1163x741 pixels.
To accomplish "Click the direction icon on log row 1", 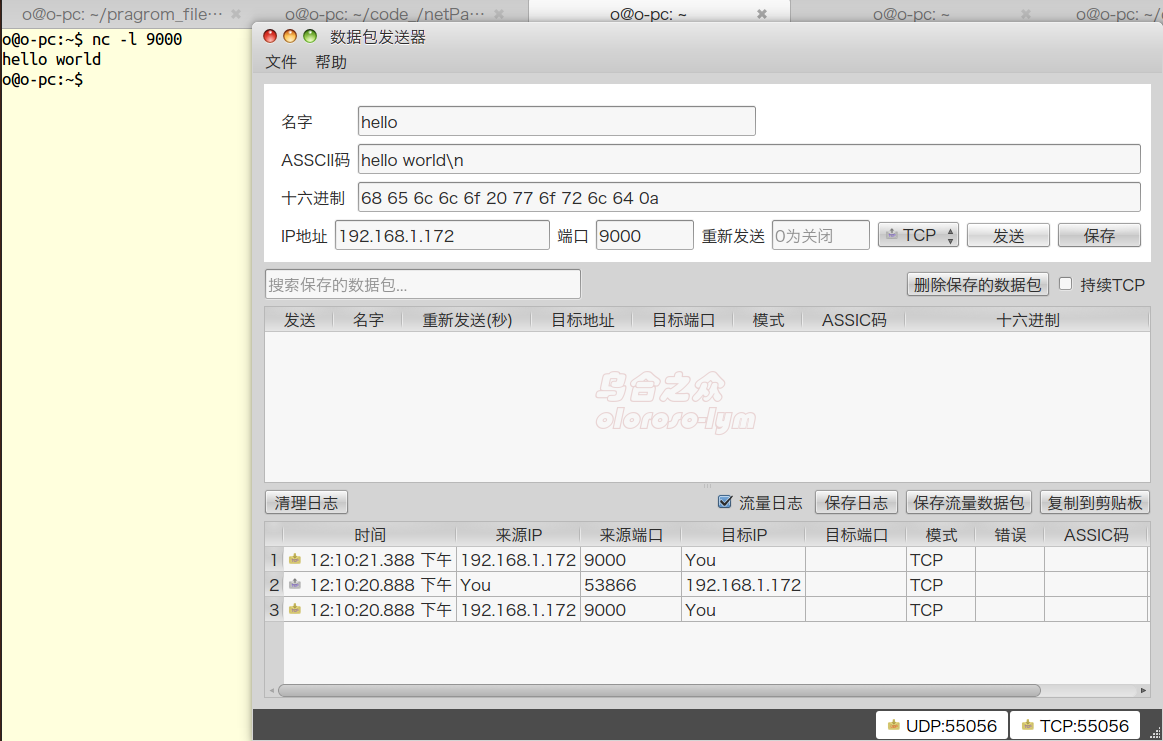I will 293,559.
